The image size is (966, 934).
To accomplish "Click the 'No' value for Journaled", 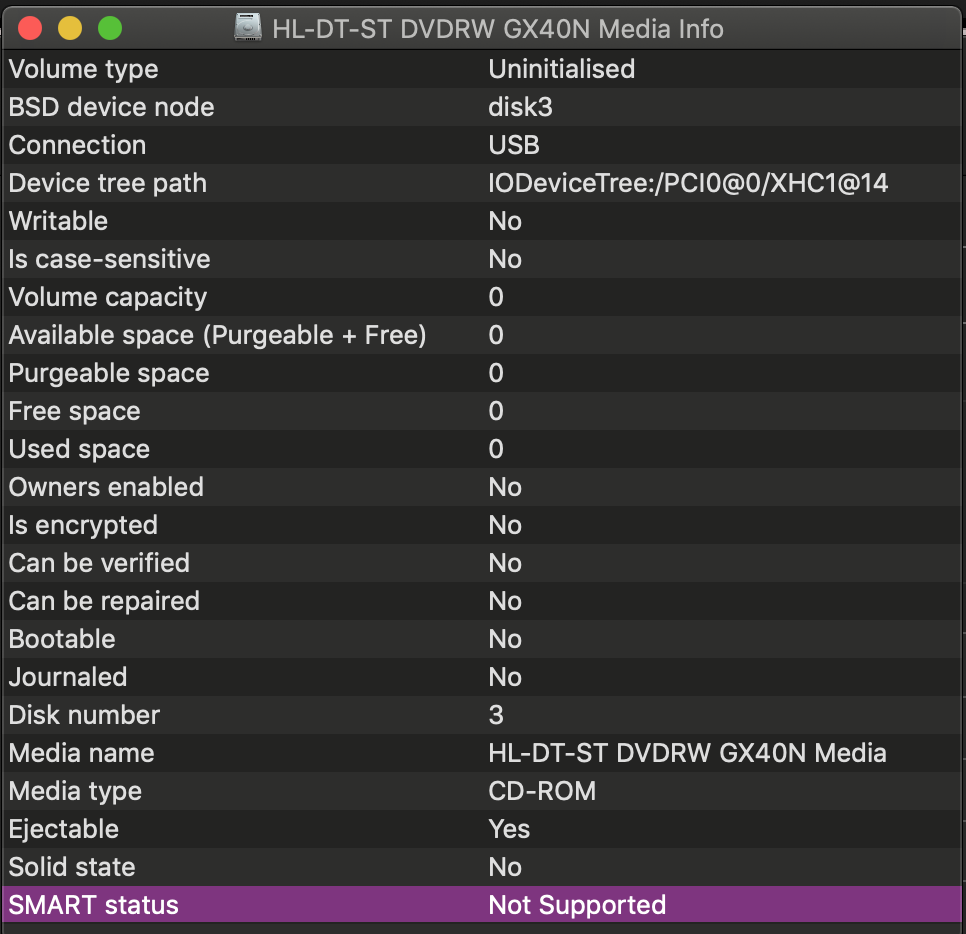I will pos(505,677).
